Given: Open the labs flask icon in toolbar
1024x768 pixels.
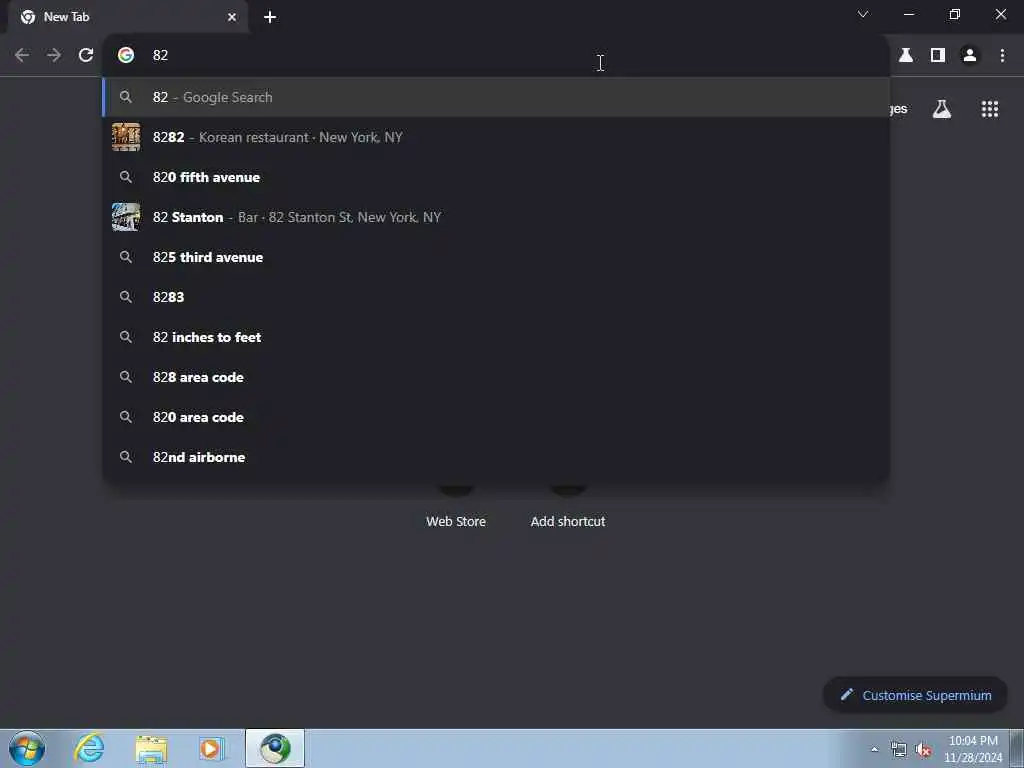Looking at the screenshot, I should tap(906, 56).
